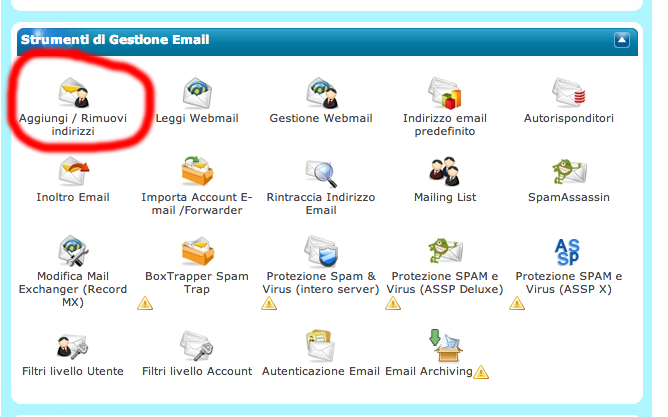
Task: Launch the SpamAssassin icon
Action: [x=569, y=172]
